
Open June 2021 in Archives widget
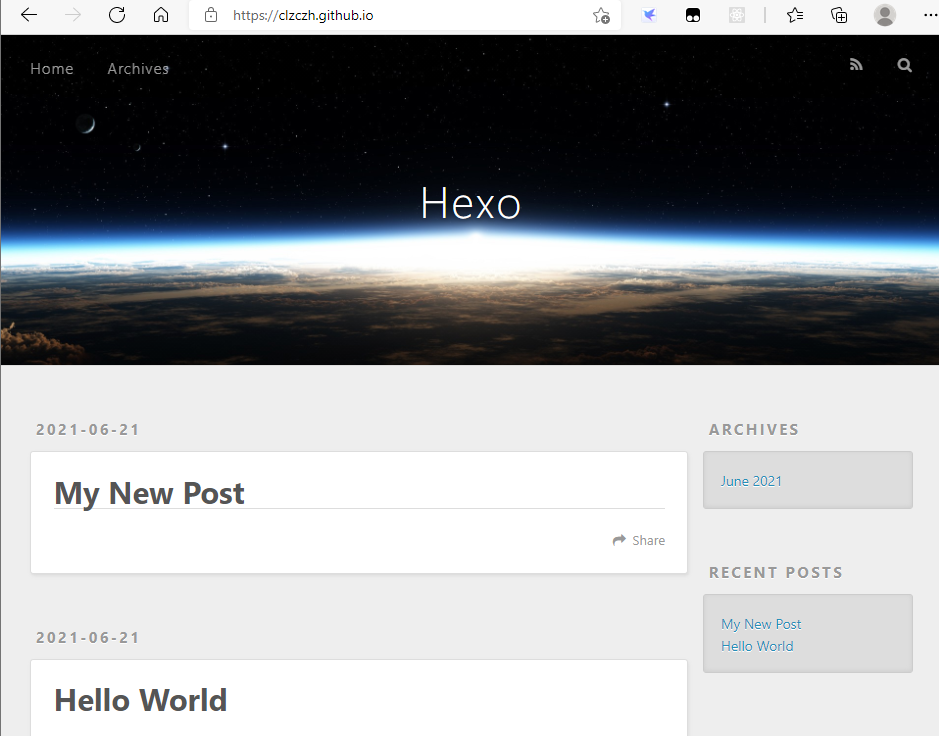[x=751, y=481]
